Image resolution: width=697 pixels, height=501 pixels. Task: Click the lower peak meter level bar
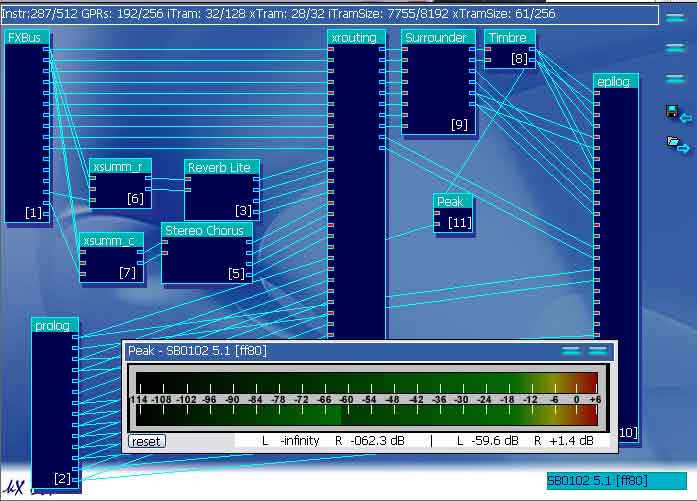(x=367, y=415)
